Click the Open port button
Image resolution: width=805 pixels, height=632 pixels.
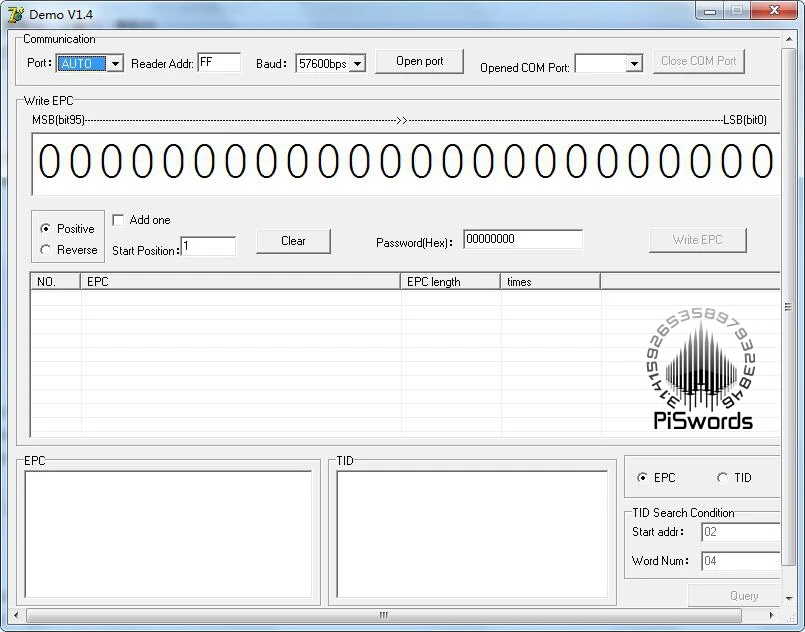419,61
